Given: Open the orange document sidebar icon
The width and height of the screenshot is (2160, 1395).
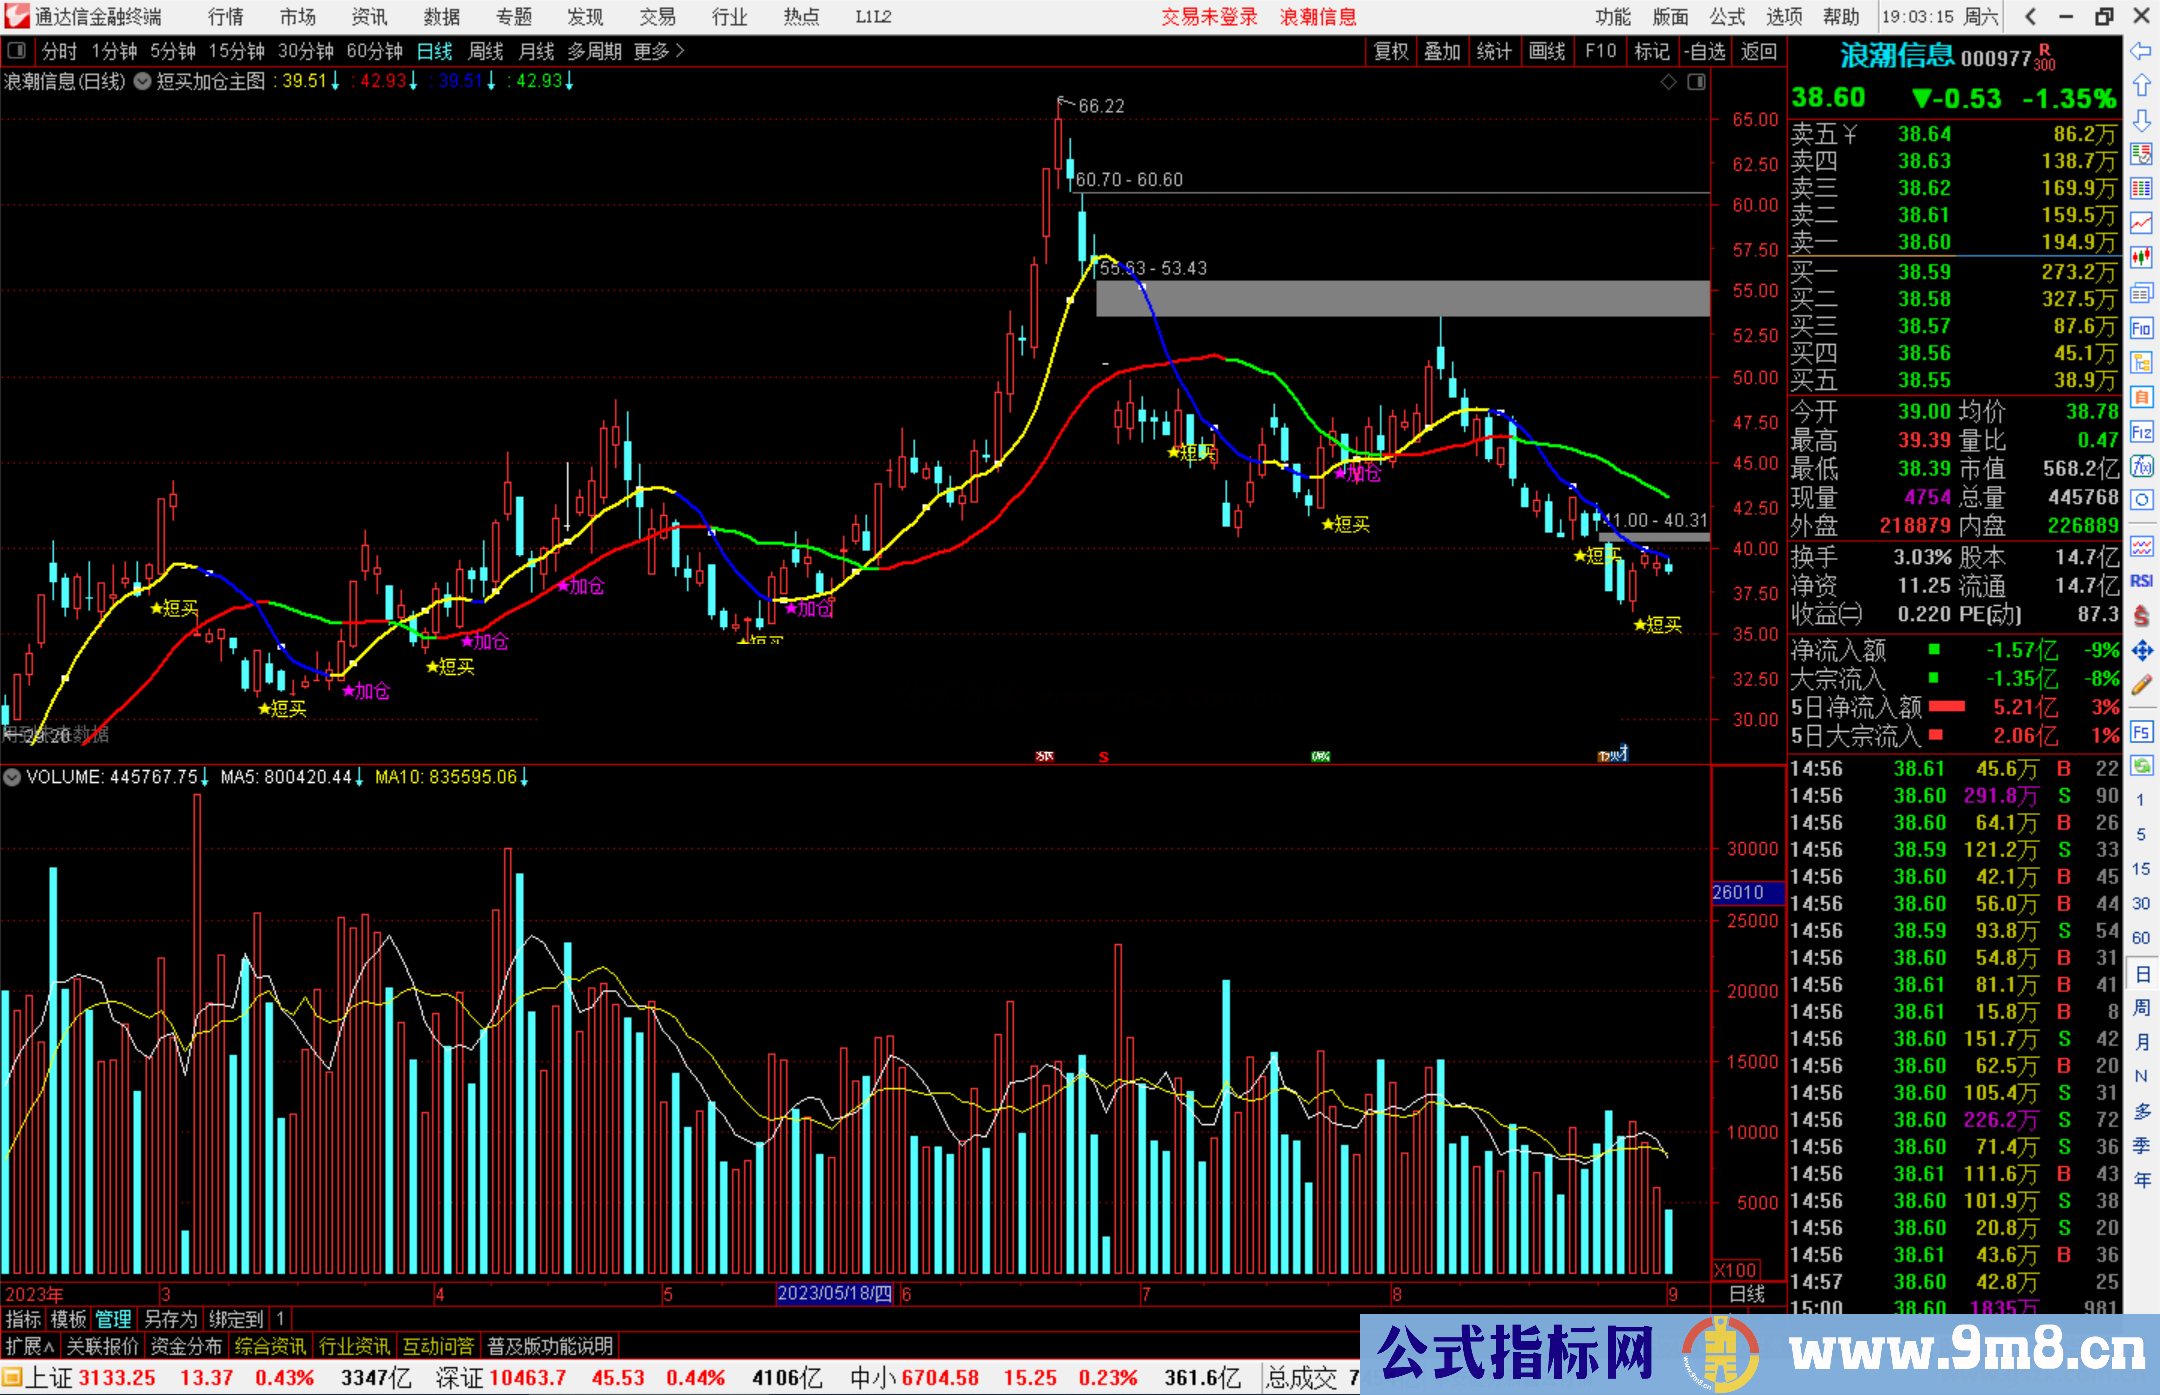Looking at the screenshot, I should click(x=2141, y=397).
